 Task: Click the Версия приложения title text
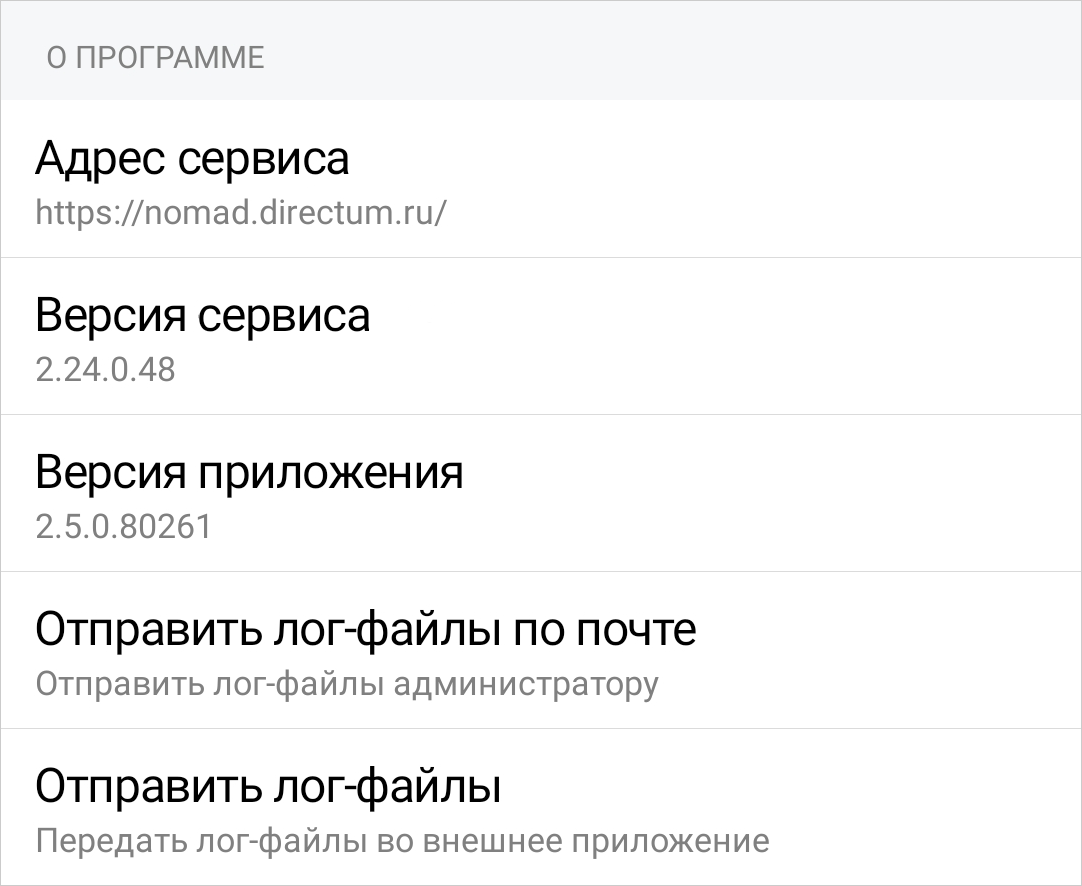point(249,473)
